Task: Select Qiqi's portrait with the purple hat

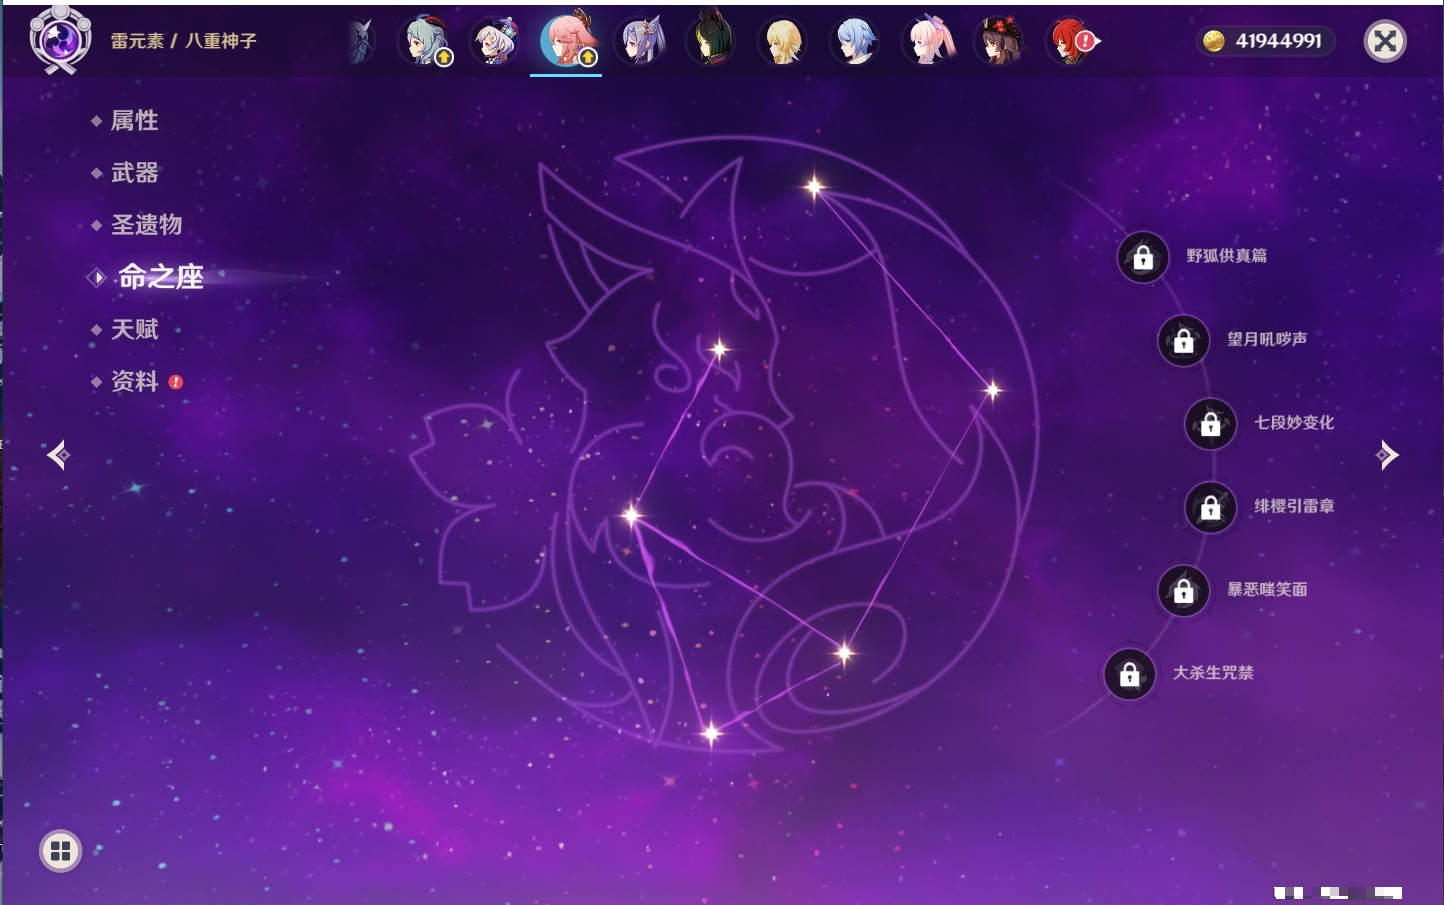Action: coord(495,41)
